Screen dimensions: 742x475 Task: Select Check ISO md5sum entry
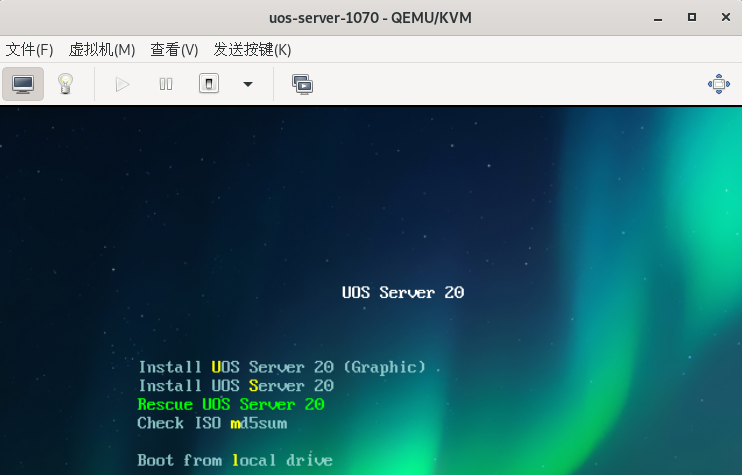(x=212, y=423)
